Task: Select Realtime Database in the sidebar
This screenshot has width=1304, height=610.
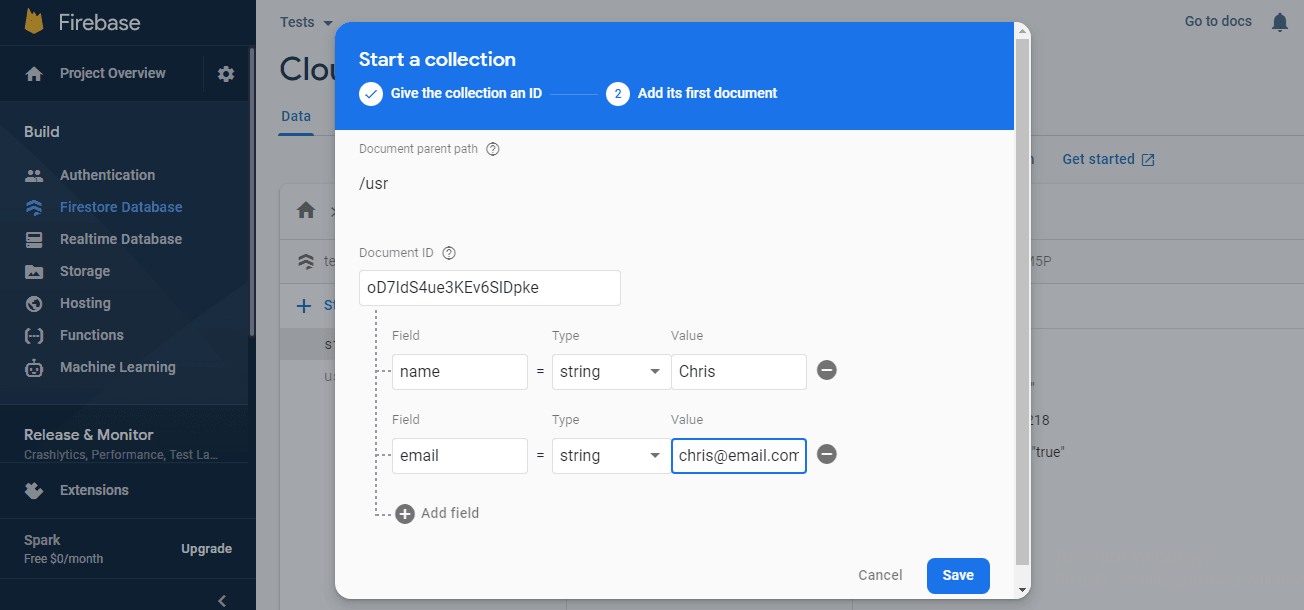Action: (120, 239)
